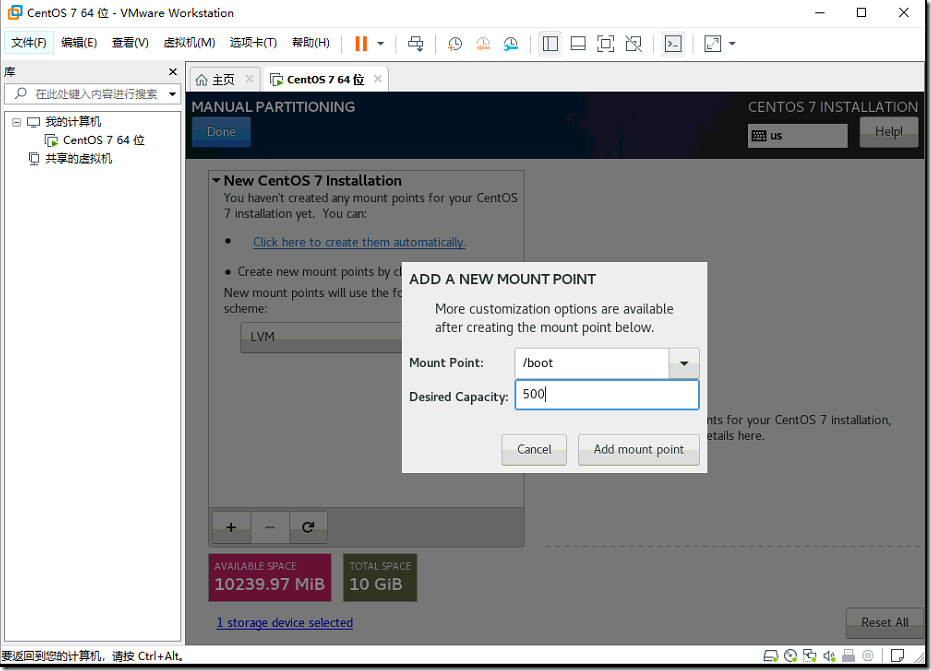Click the us keyboard layout indicator
The height and width of the screenshot is (671, 931).
pos(797,135)
